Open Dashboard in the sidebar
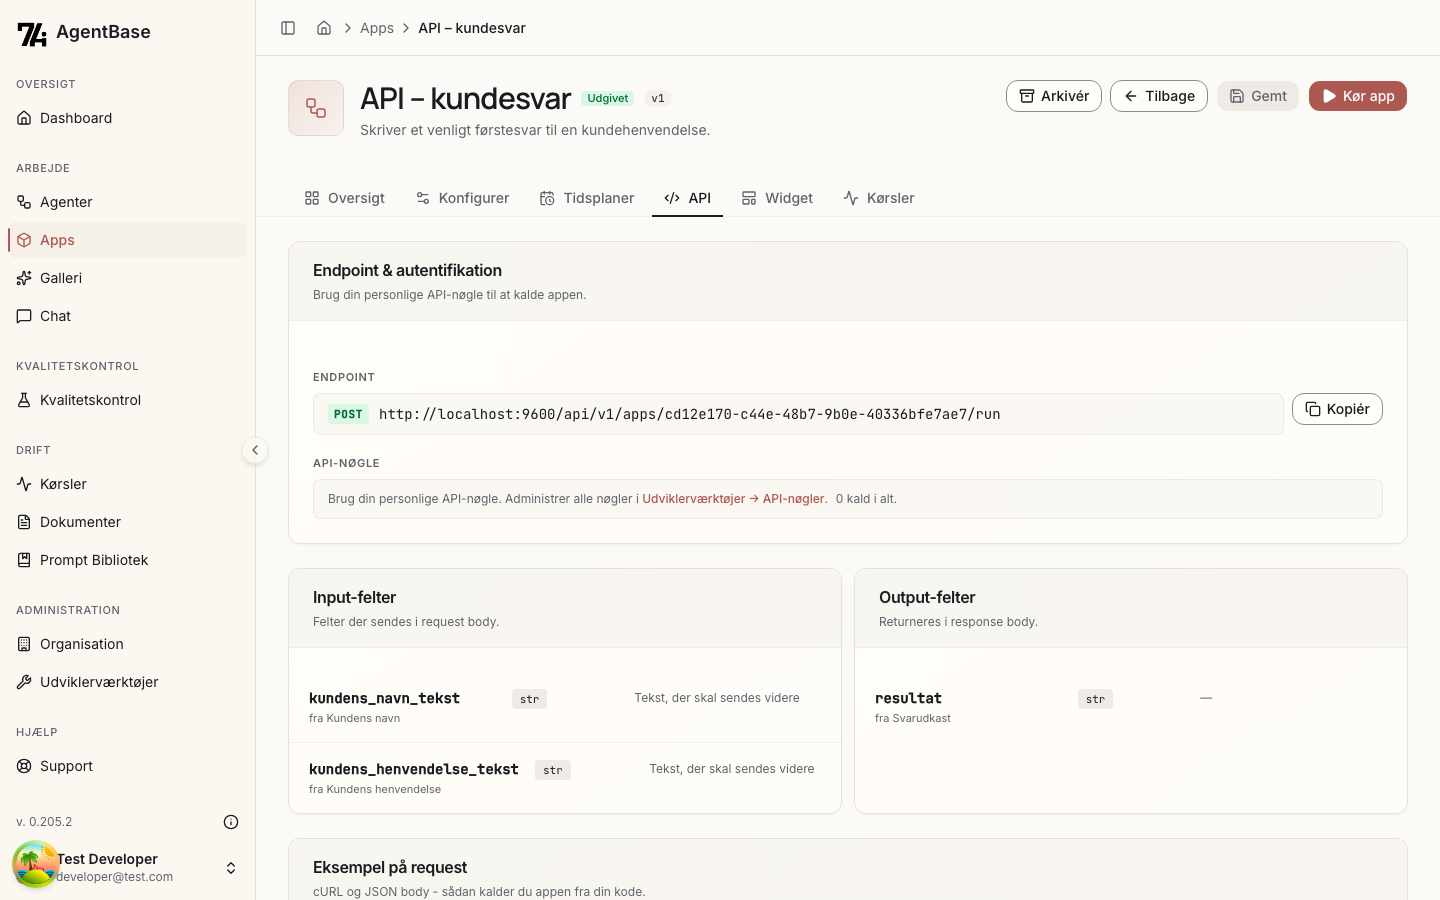The image size is (1440, 900). pos(127,118)
